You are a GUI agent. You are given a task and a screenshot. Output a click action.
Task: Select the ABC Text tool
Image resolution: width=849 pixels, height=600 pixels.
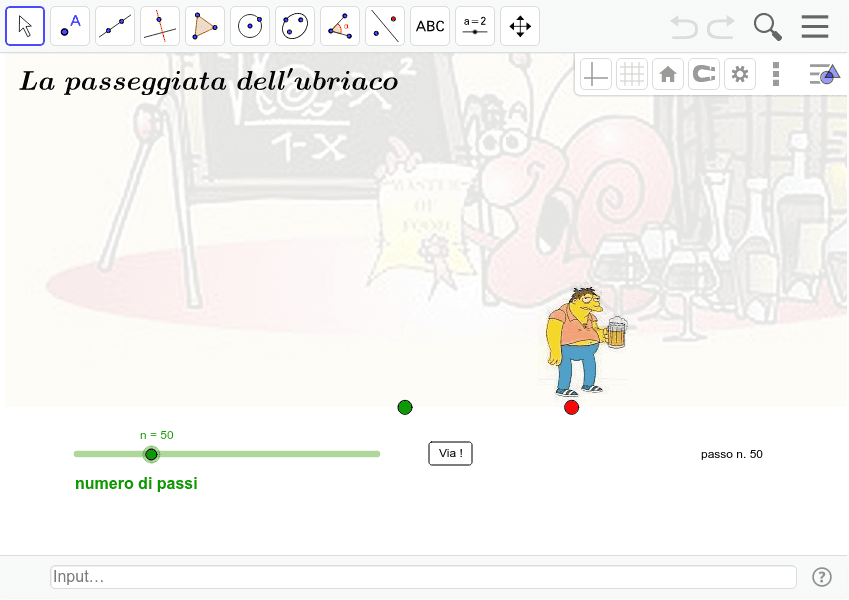point(430,26)
